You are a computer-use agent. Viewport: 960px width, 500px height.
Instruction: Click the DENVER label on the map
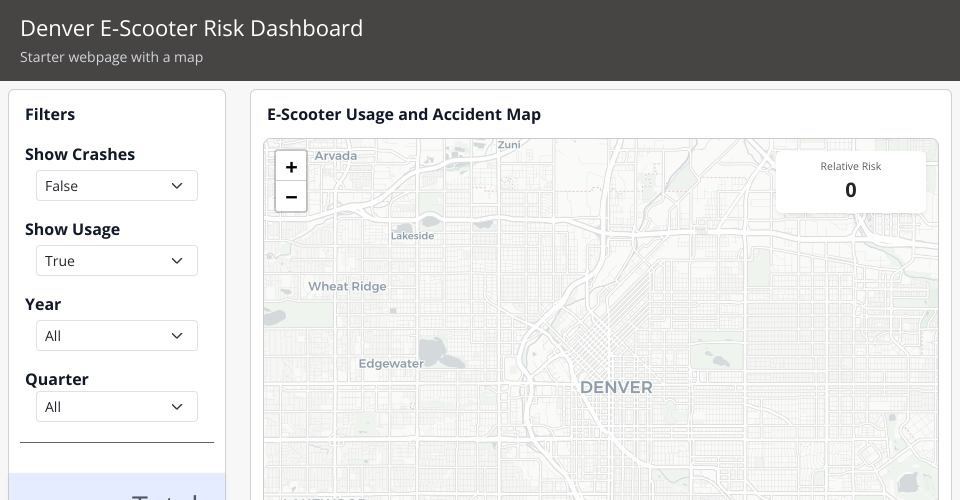pyautogui.click(x=616, y=387)
